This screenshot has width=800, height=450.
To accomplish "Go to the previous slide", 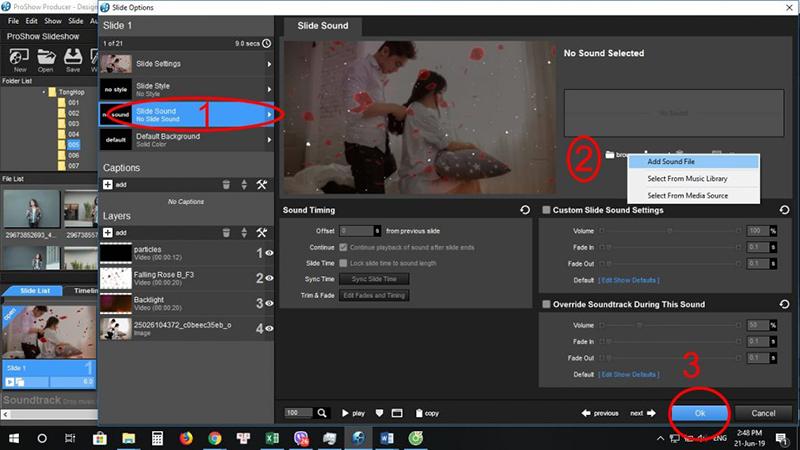I will click(600, 413).
